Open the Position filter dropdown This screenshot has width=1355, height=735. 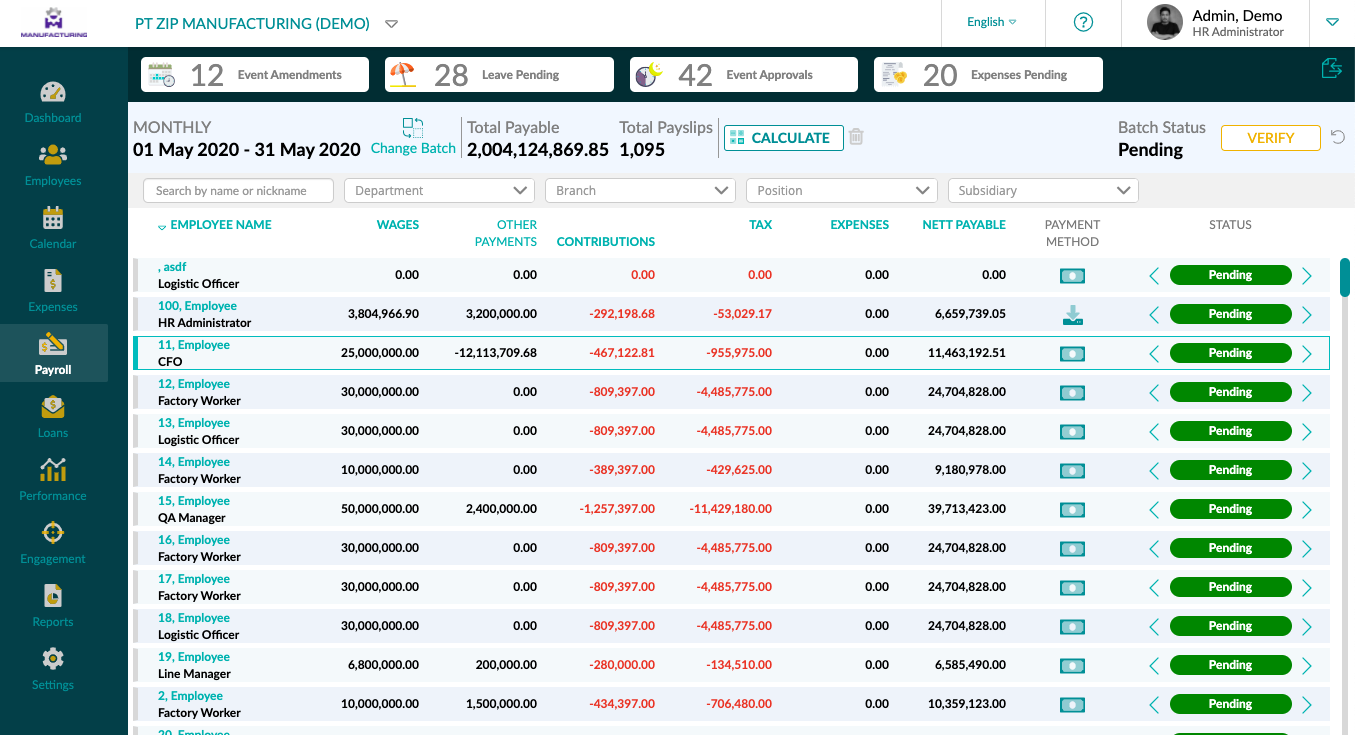pyautogui.click(x=841, y=191)
